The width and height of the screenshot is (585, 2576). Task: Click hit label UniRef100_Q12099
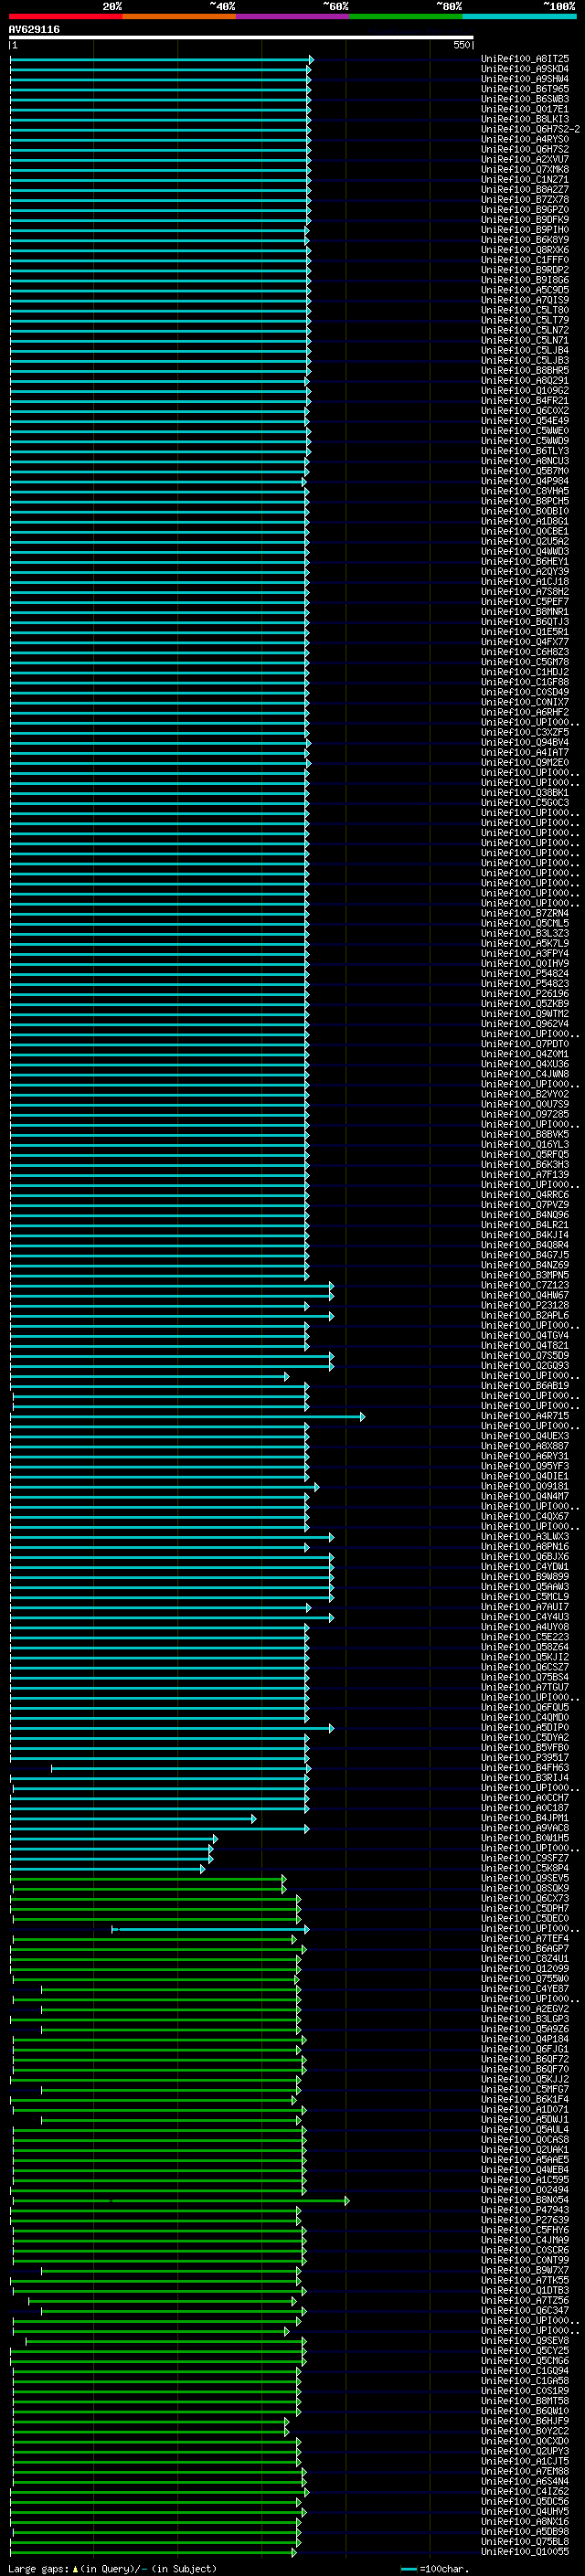pyautogui.click(x=525, y=1969)
